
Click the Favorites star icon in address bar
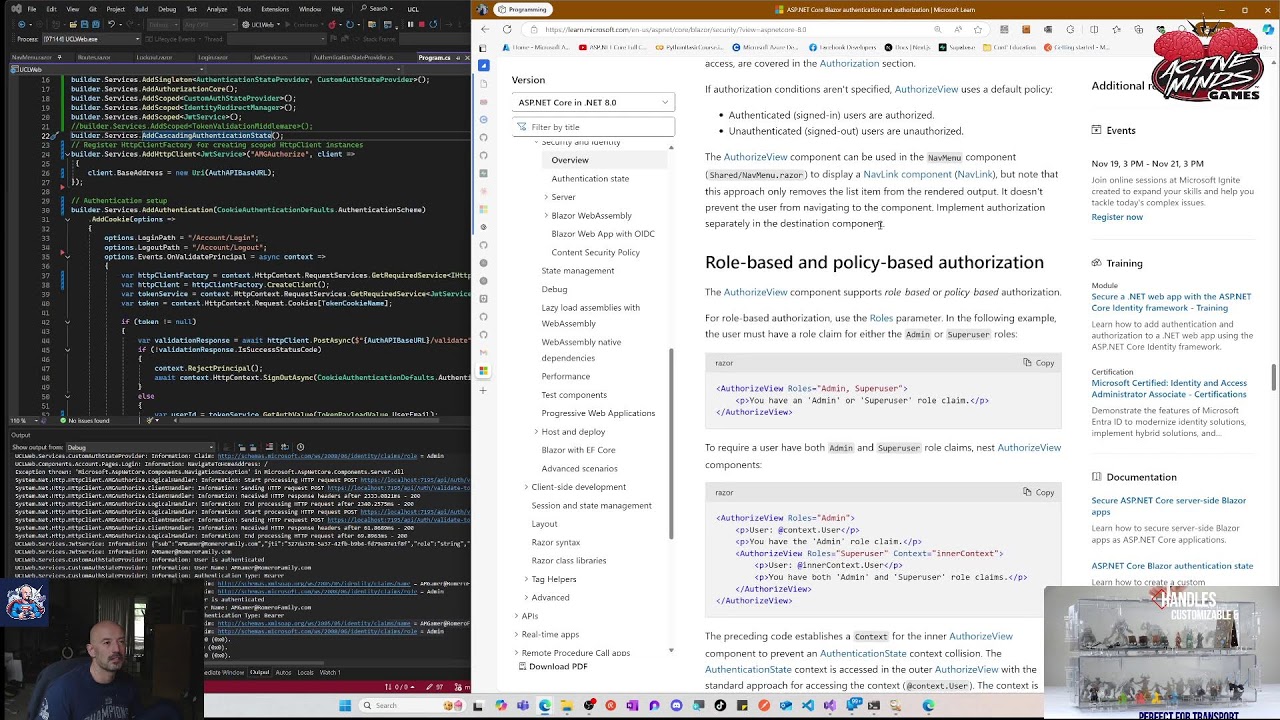point(978,29)
